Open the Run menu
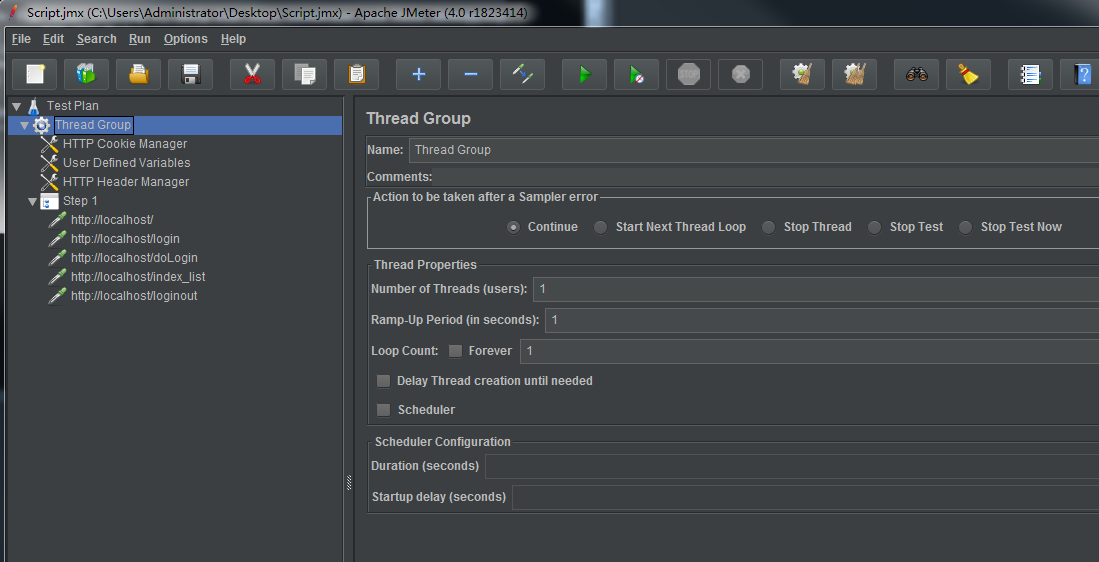Viewport: 1099px width, 562px height. click(139, 39)
